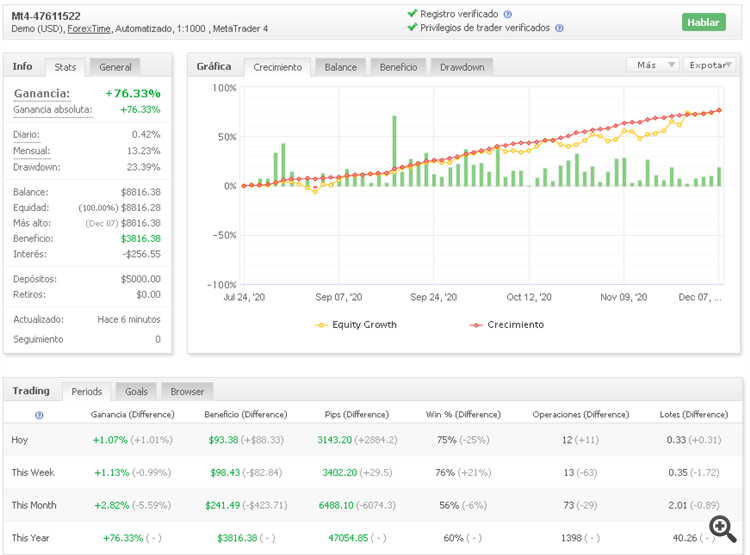The image size is (750, 555).
Task: Switch to the General tab
Action: click(x=115, y=67)
